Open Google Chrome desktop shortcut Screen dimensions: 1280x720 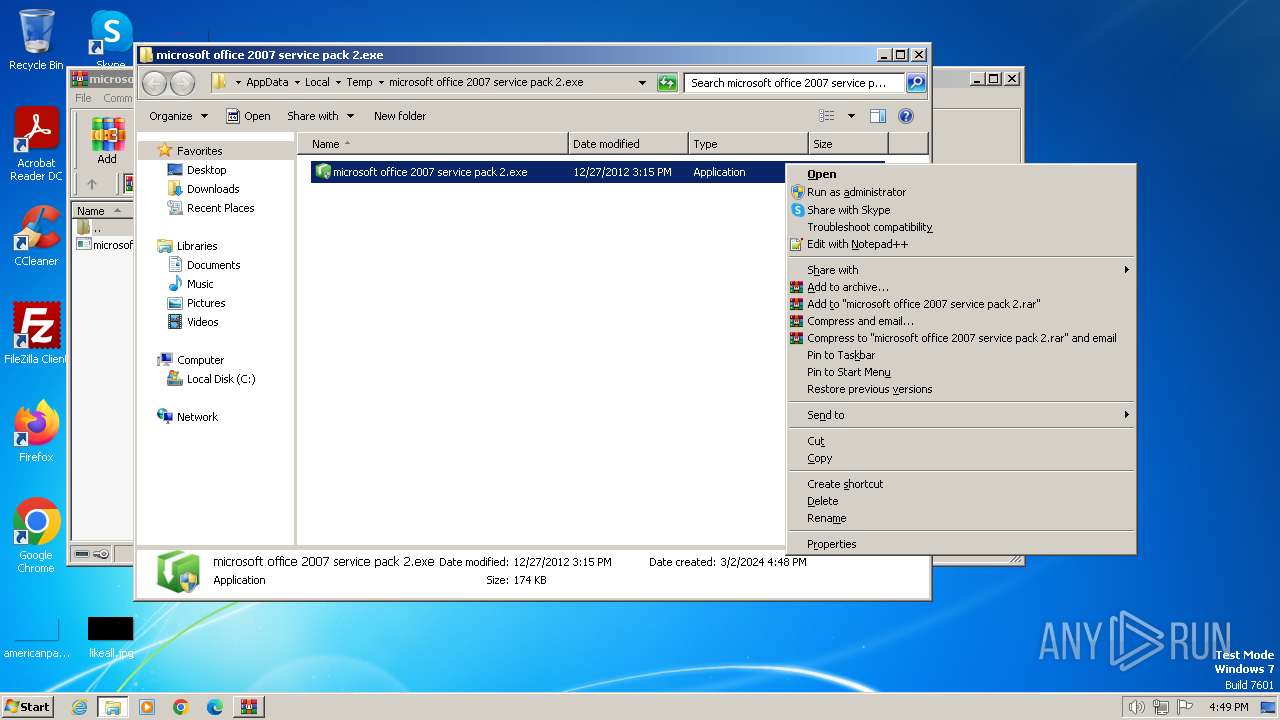click(36, 535)
